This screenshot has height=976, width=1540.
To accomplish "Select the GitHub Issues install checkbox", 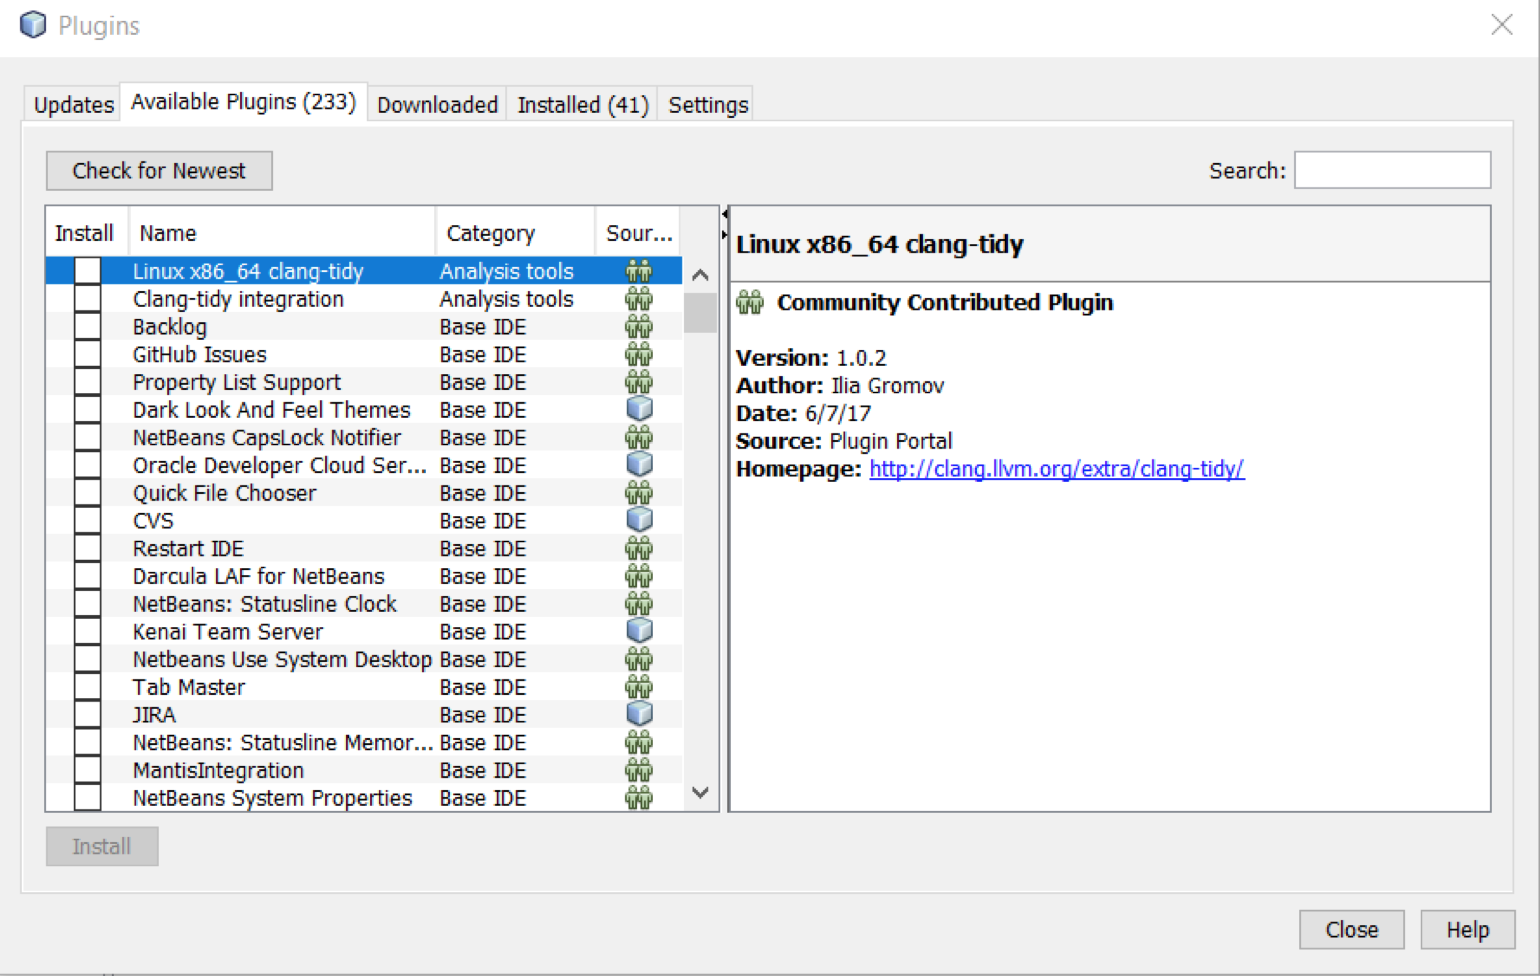I will [x=88, y=354].
